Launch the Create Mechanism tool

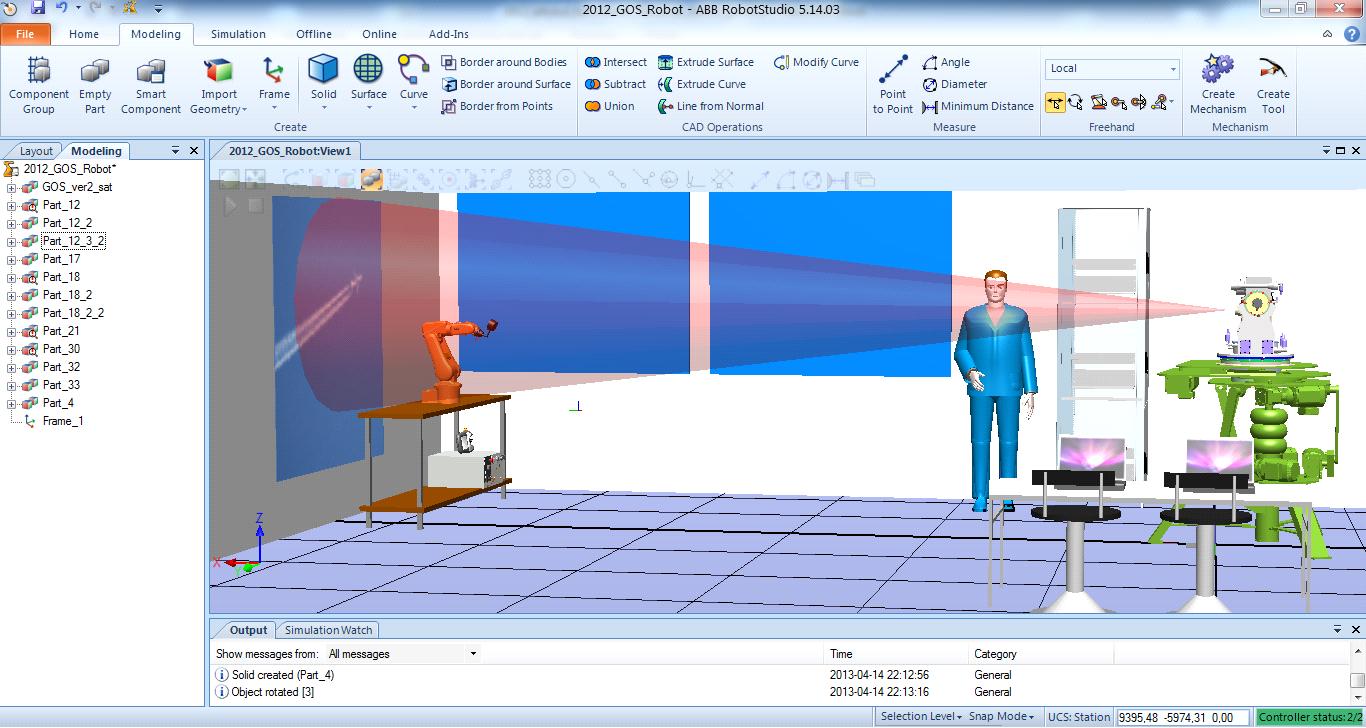(x=1218, y=85)
